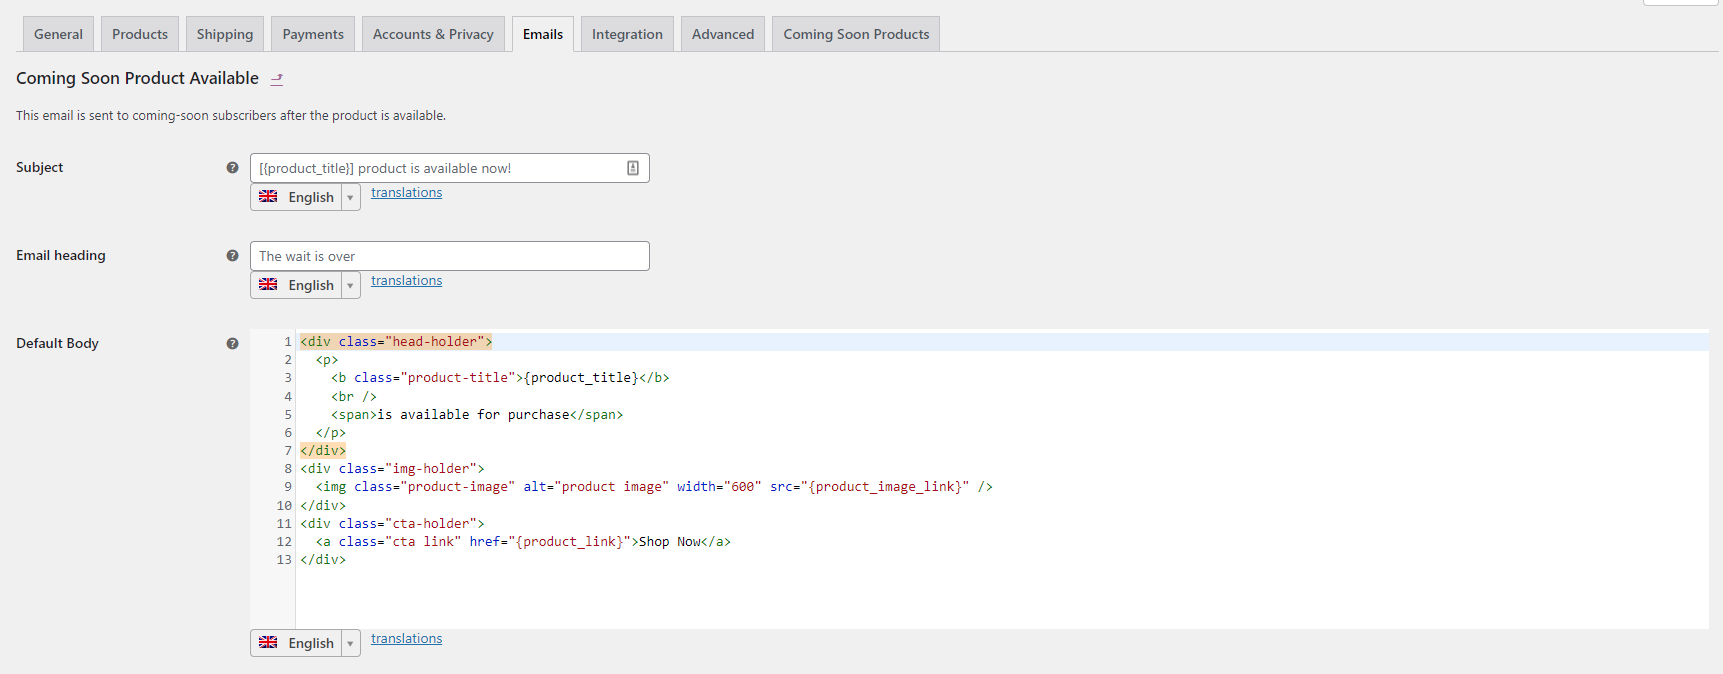Click the translations link under Default Body
Screen dimensions: 1723x674
click(x=406, y=639)
